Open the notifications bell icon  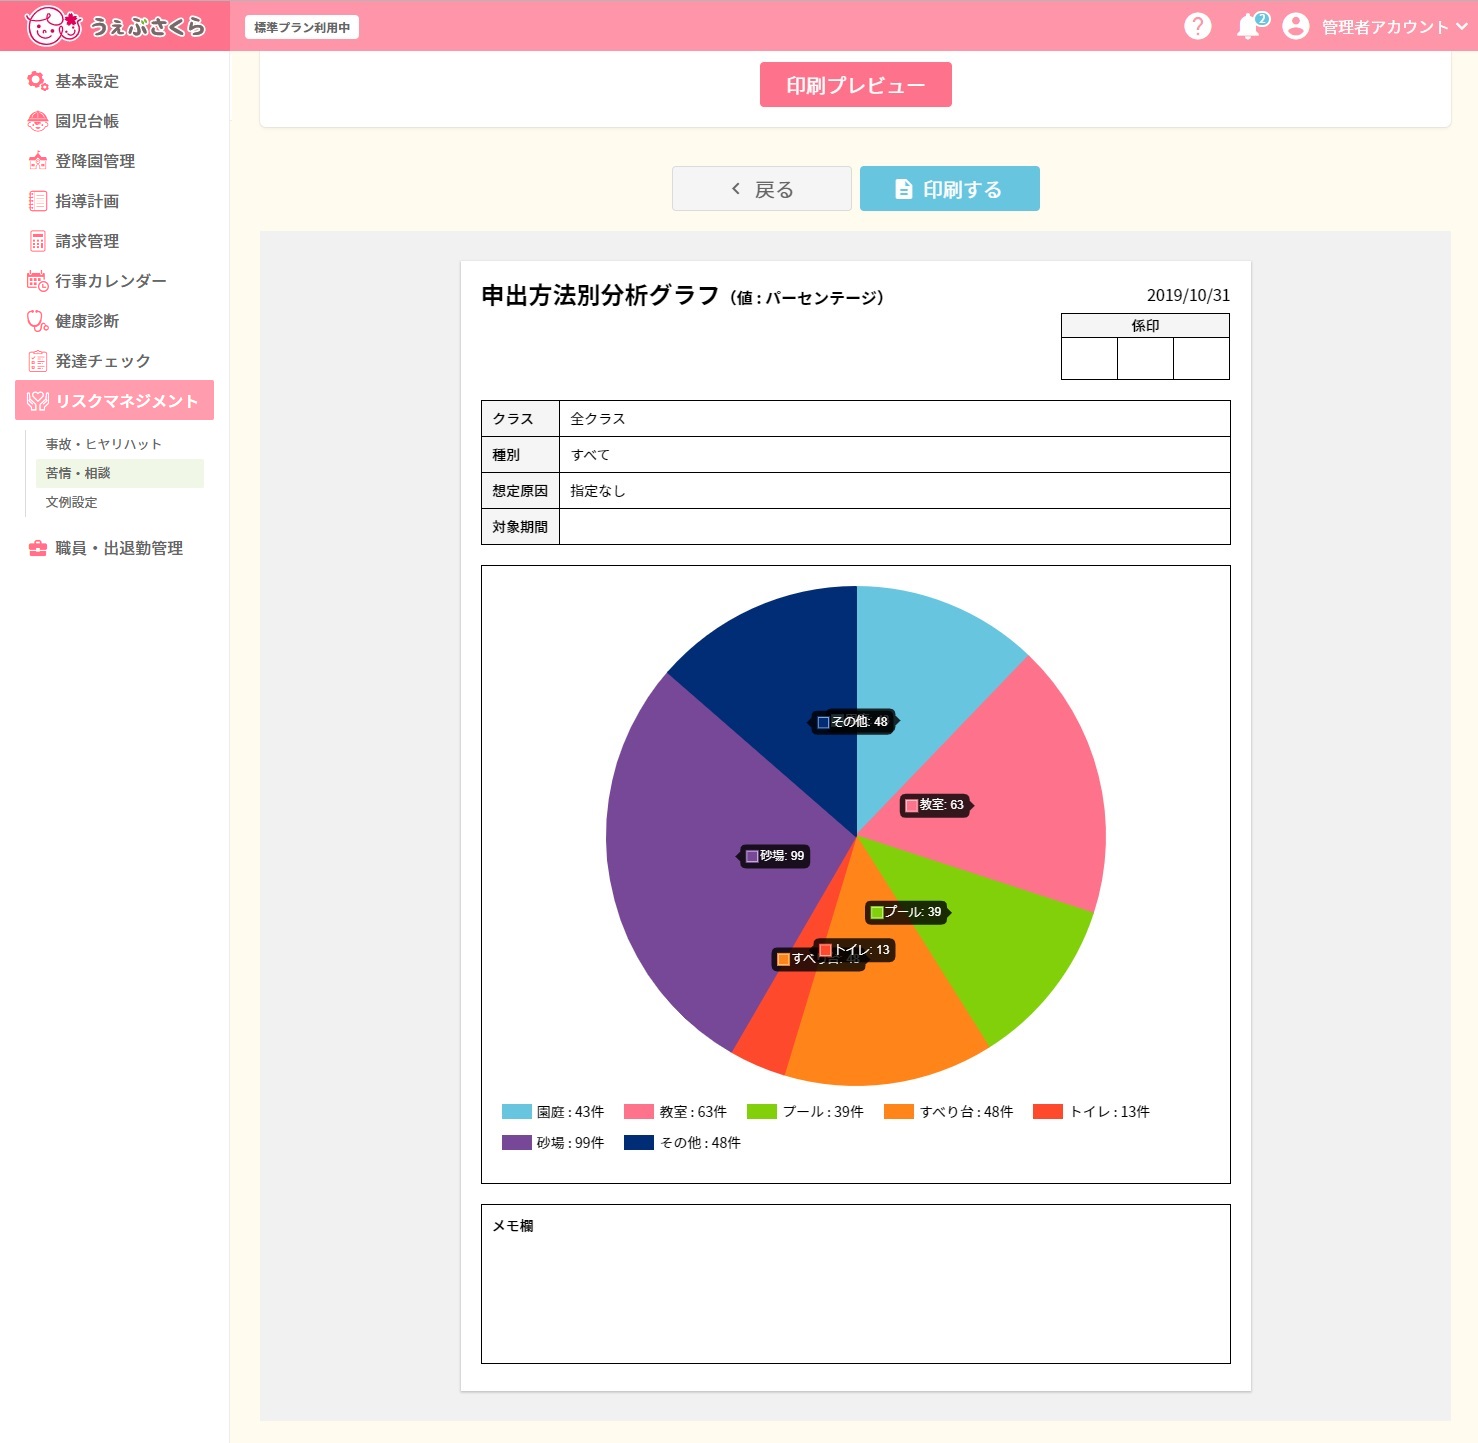click(1249, 26)
